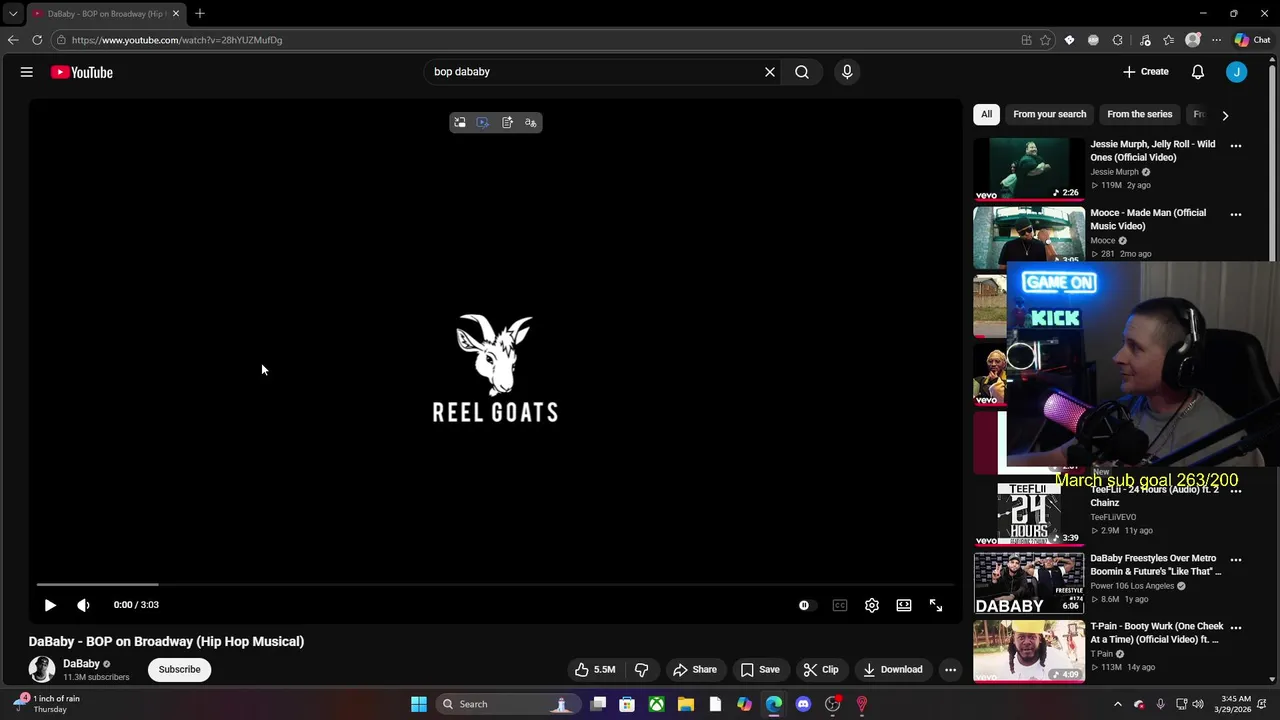Image resolution: width=1280 pixels, height=720 pixels.
Task: Dislike the video
Action: pos(642,670)
